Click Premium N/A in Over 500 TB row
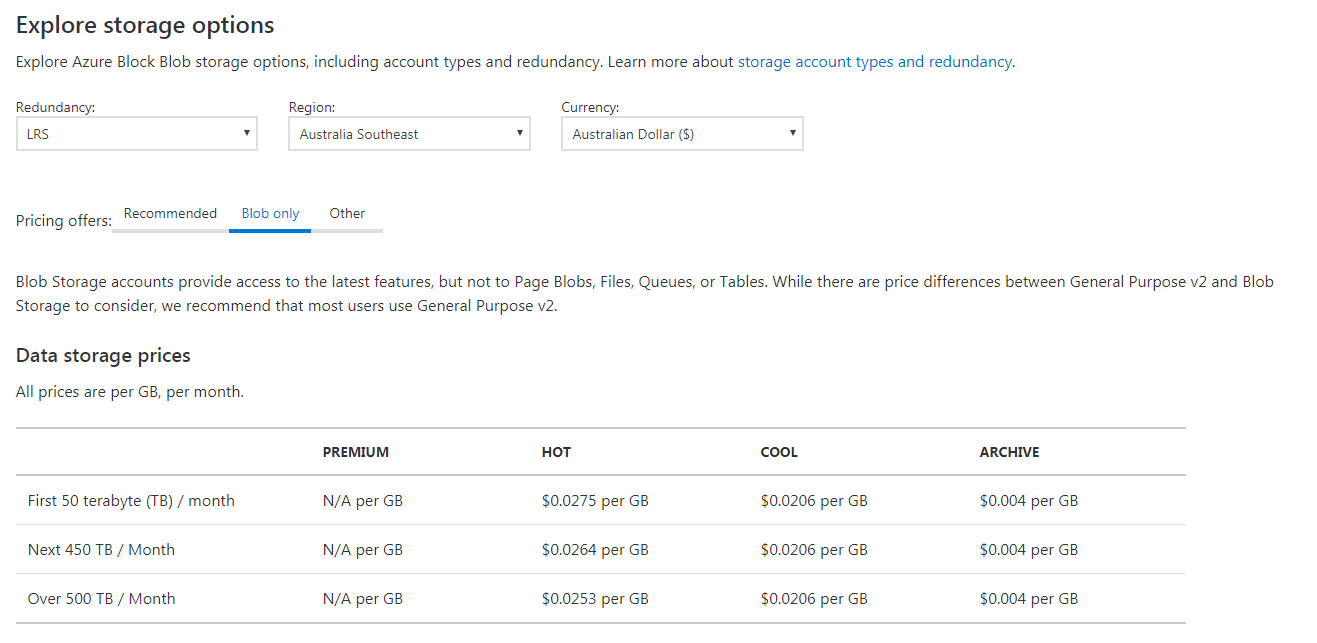The width and height of the screenshot is (1317, 643). [x=363, y=599]
